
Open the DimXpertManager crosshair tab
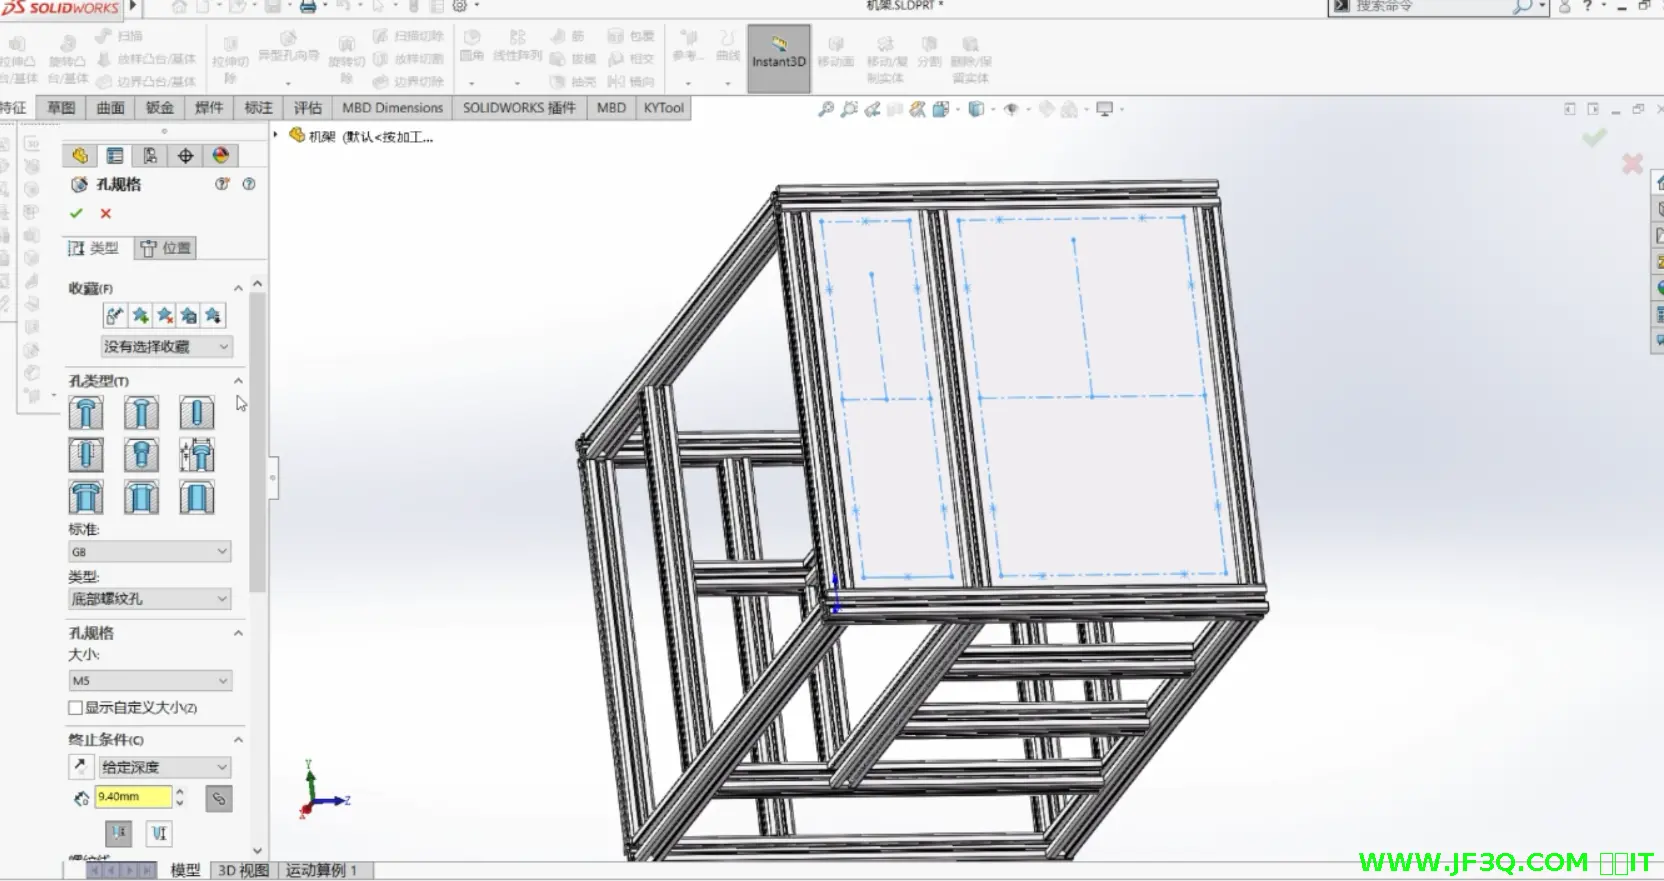(x=185, y=156)
